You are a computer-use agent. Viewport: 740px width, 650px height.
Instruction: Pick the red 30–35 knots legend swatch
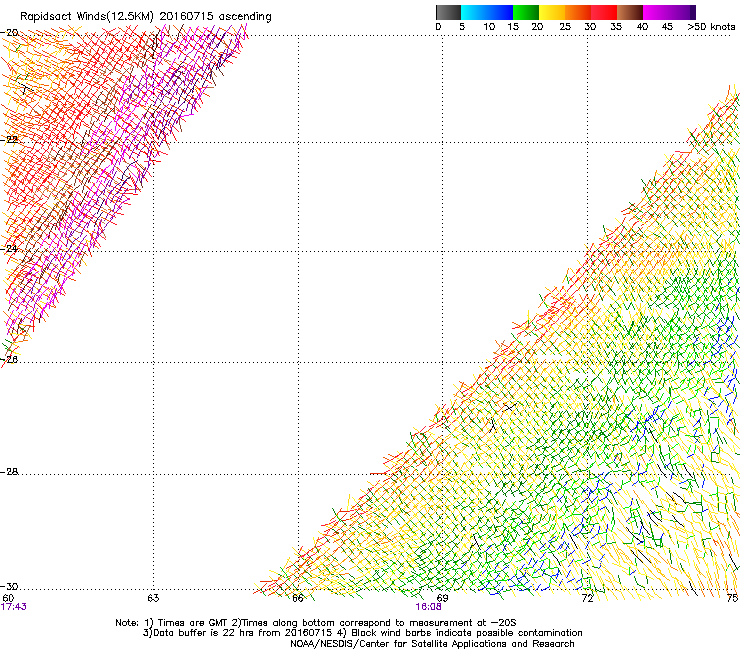[604, 12]
